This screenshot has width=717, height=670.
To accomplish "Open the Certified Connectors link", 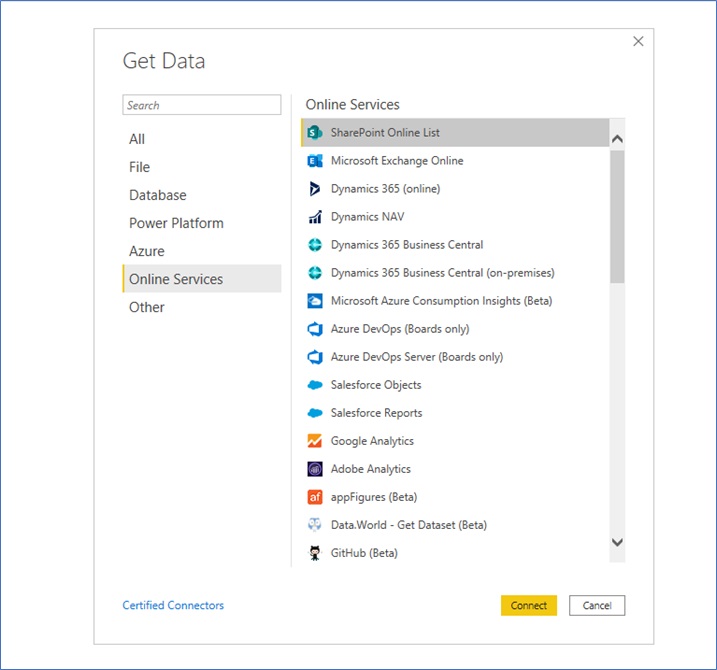I will (173, 605).
